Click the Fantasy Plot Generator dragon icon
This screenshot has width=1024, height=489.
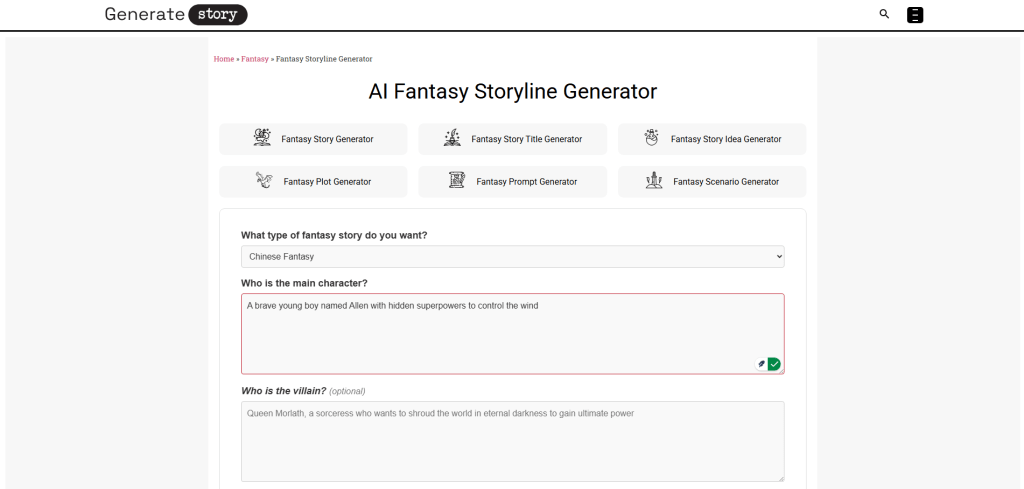264,180
